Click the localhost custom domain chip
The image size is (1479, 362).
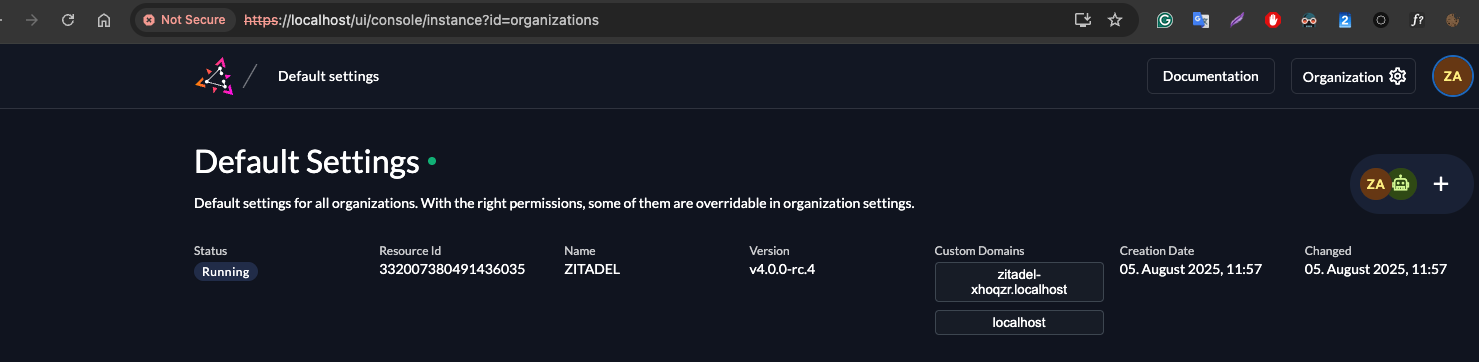pos(1019,322)
